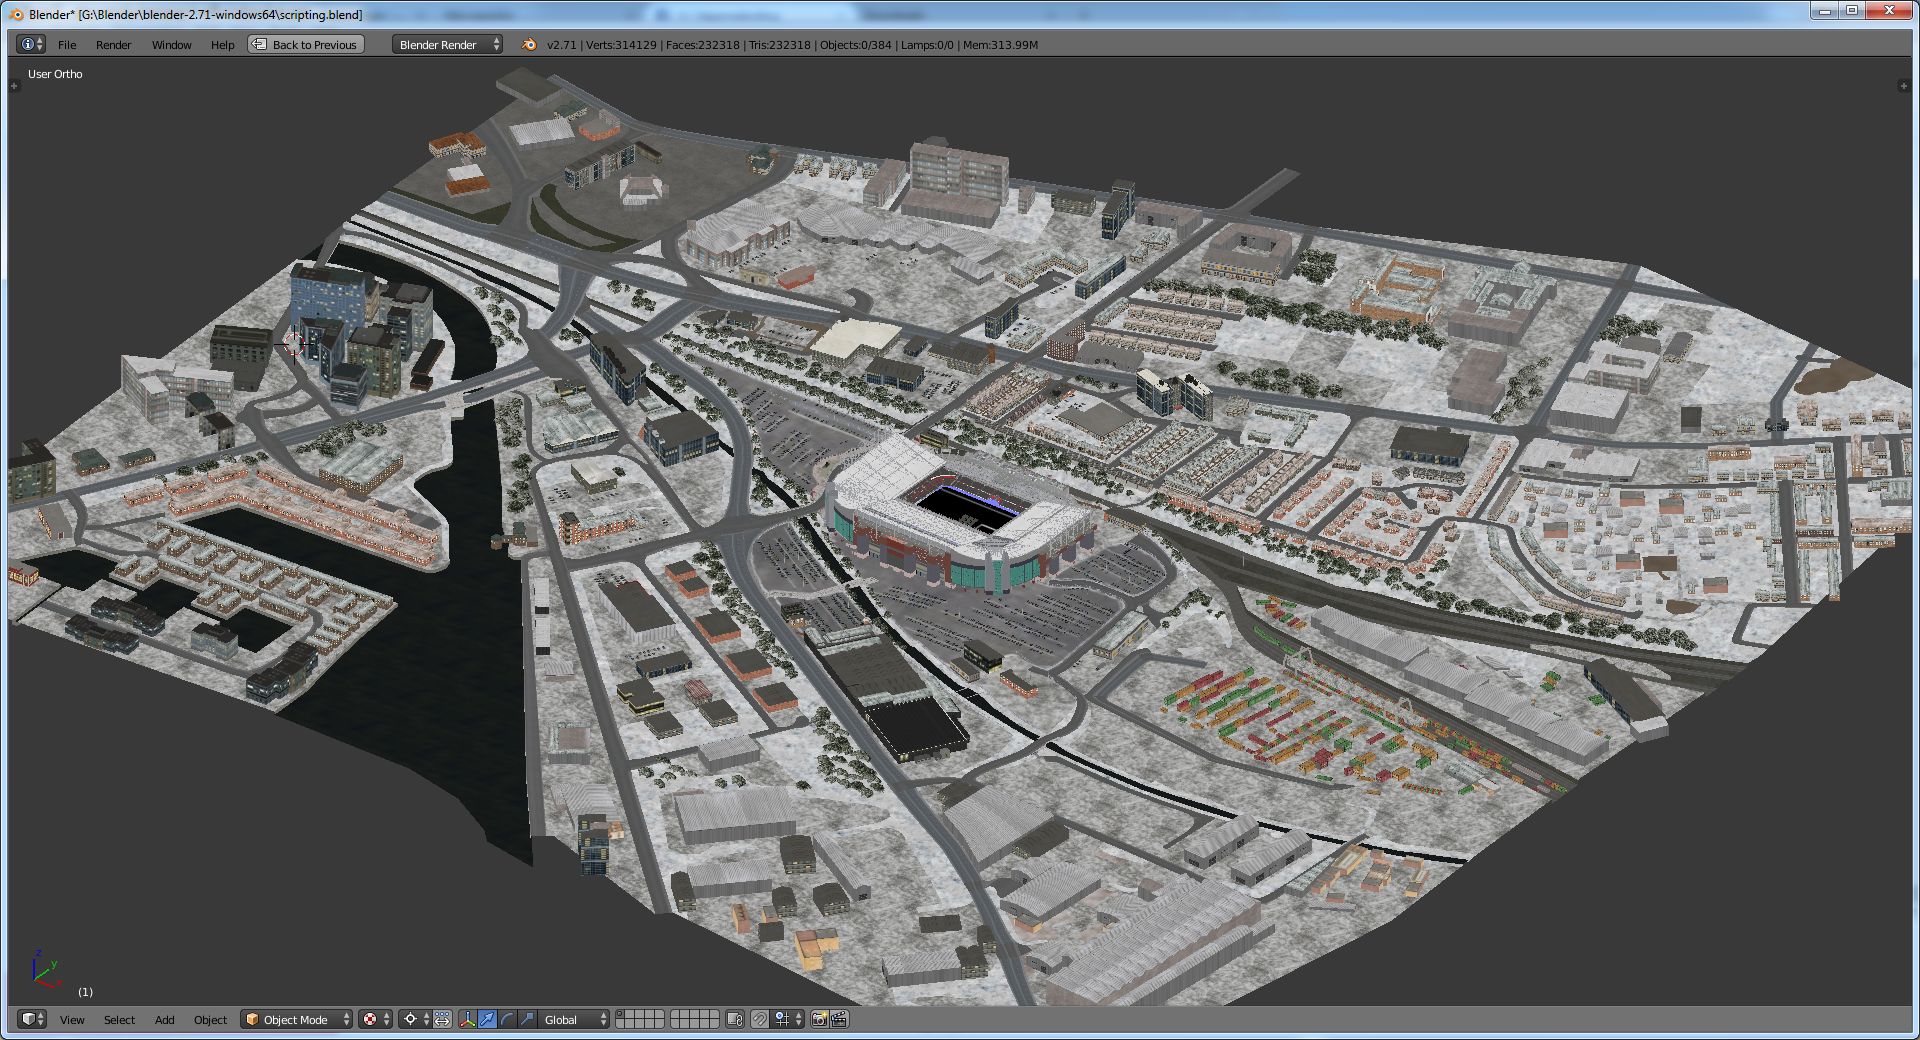Open the File menu
1920x1040 pixels.
[x=67, y=44]
